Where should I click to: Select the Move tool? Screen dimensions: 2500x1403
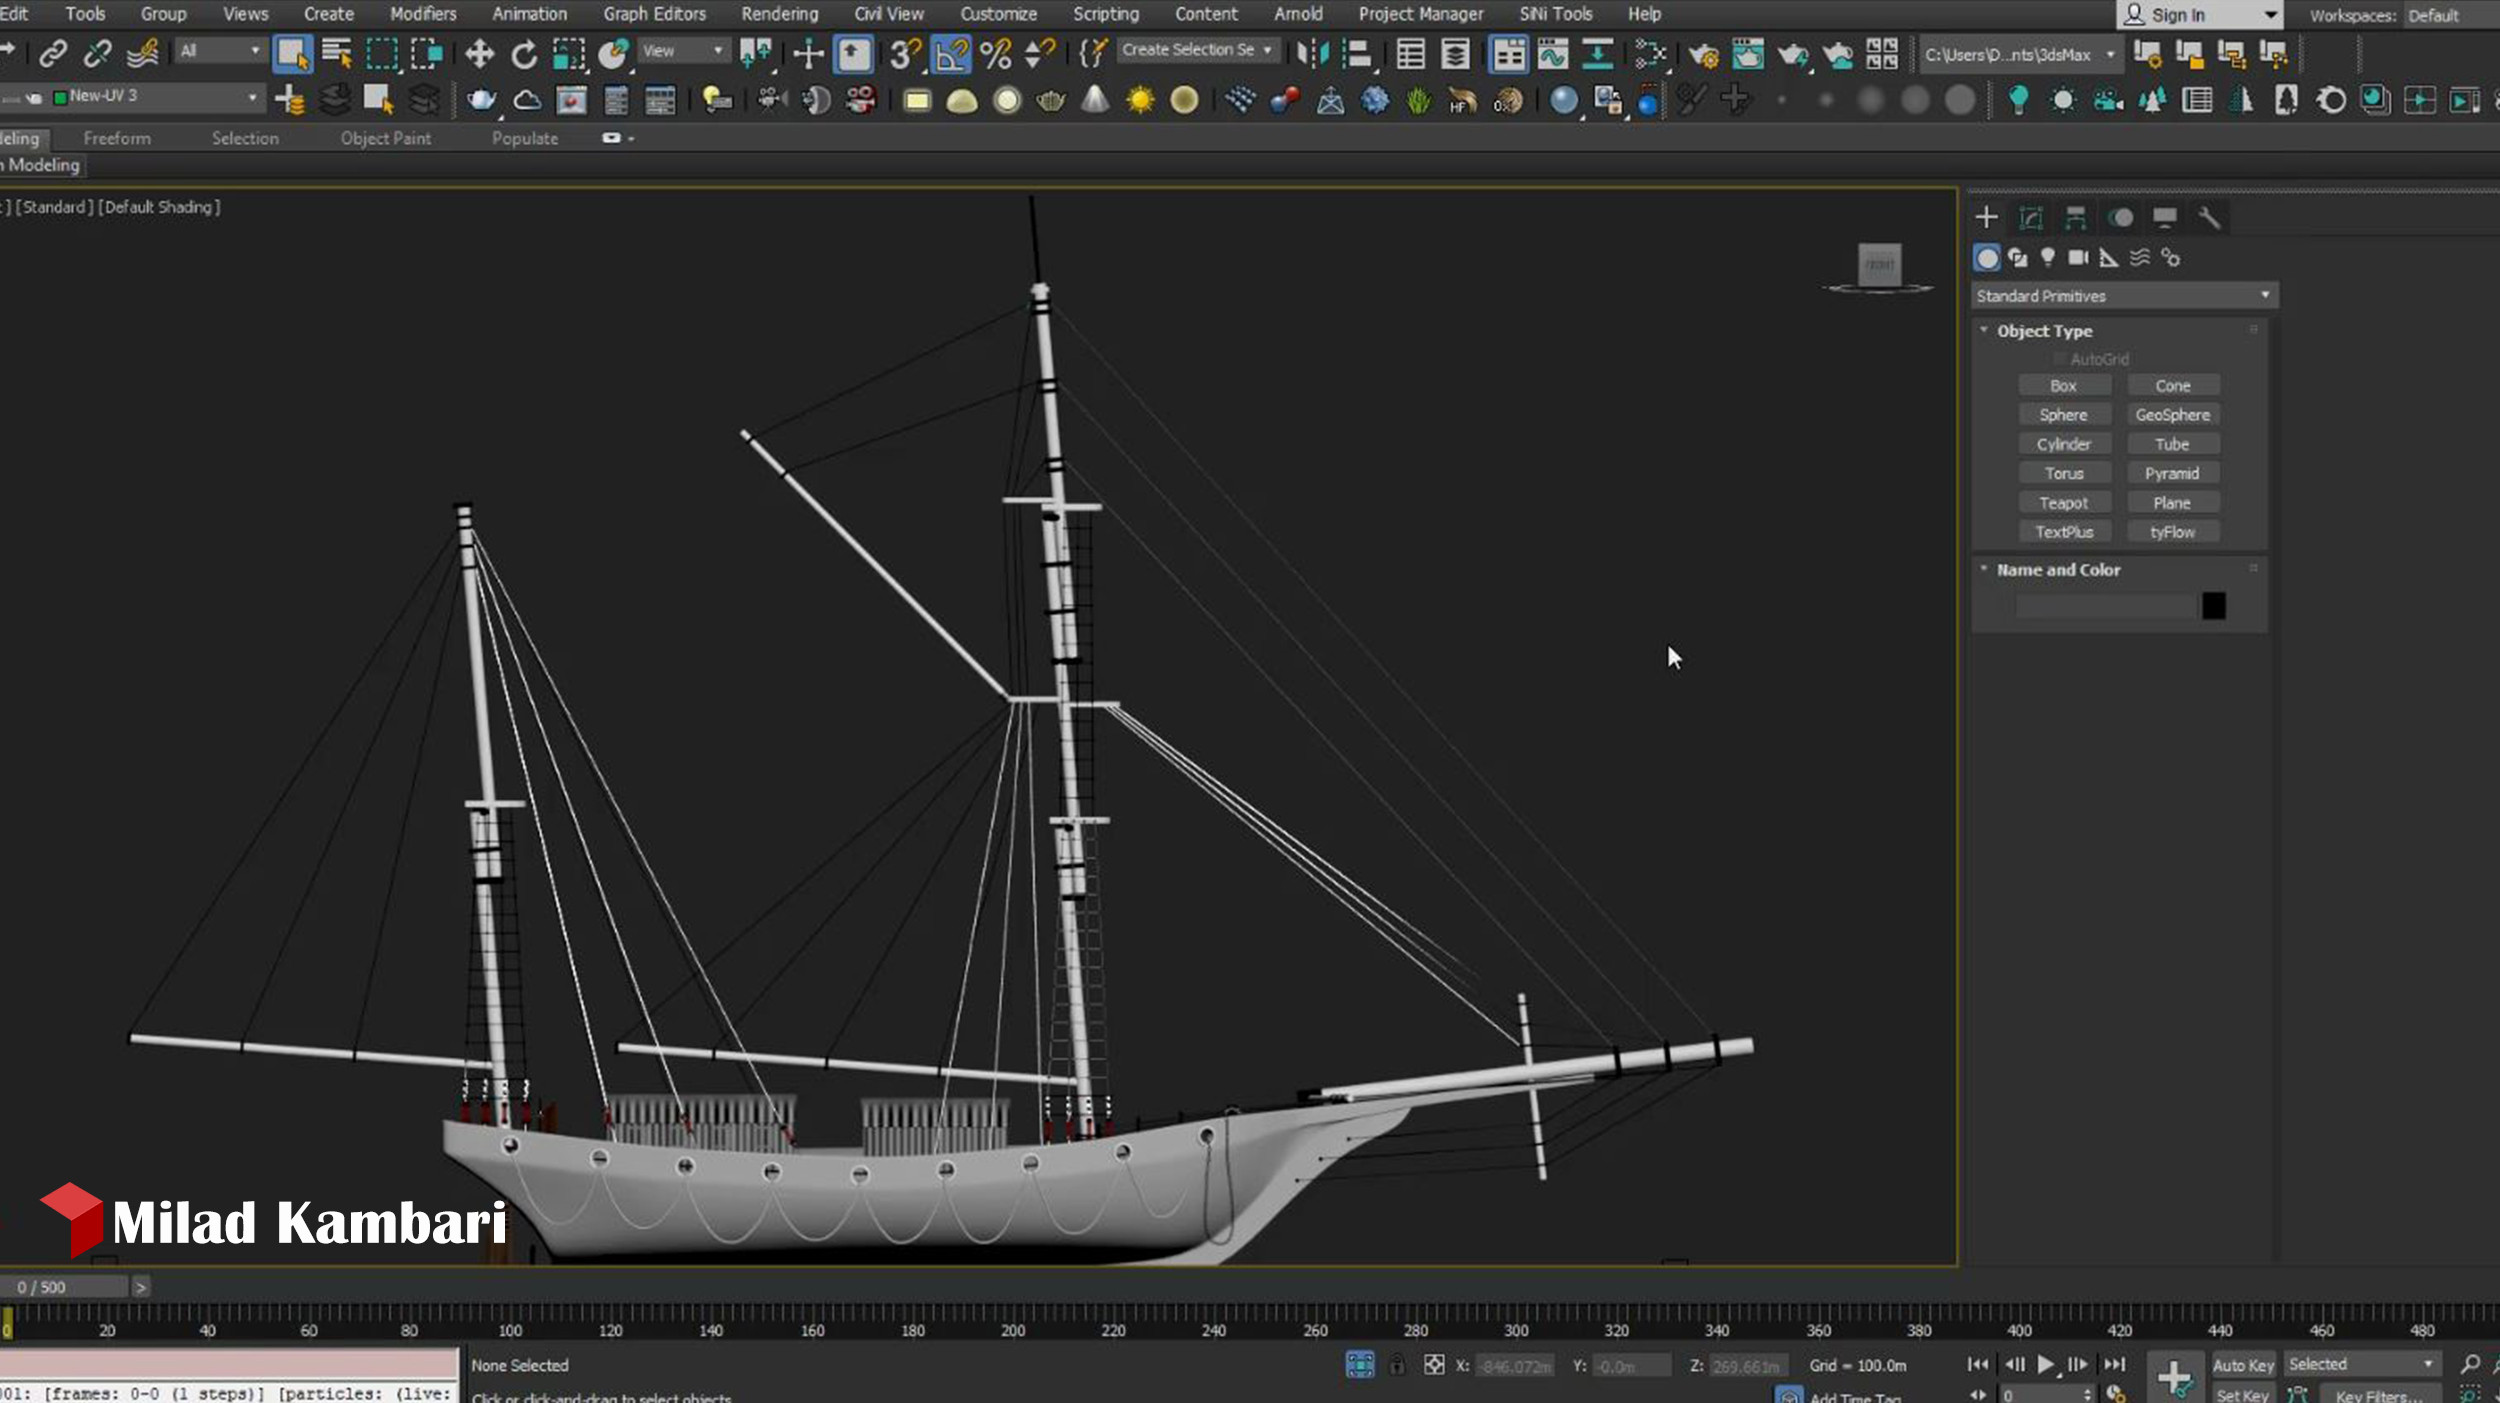(480, 54)
